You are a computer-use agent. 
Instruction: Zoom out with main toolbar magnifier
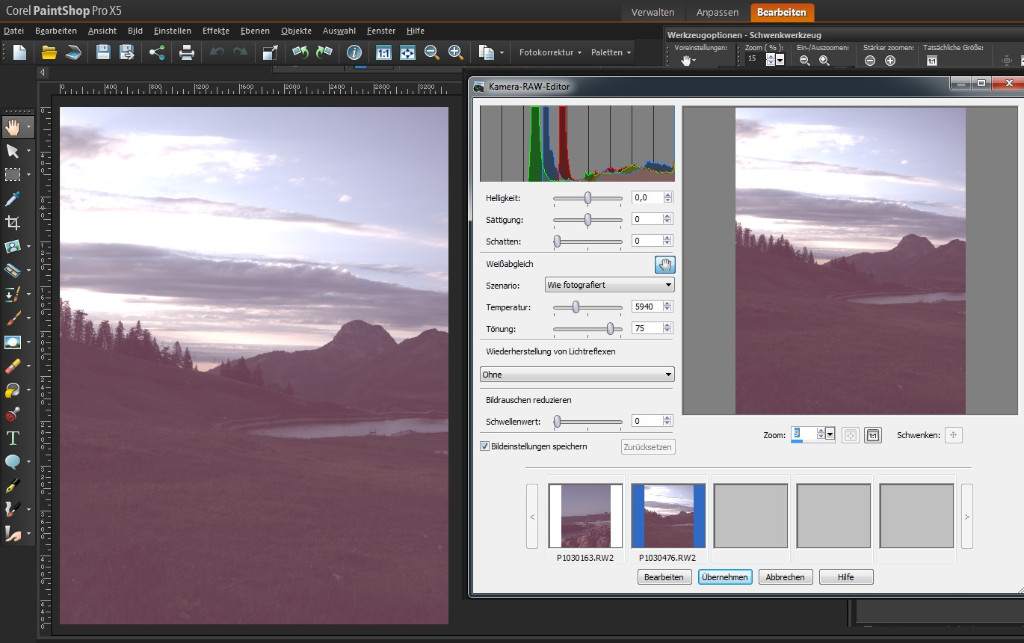click(x=431, y=52)
